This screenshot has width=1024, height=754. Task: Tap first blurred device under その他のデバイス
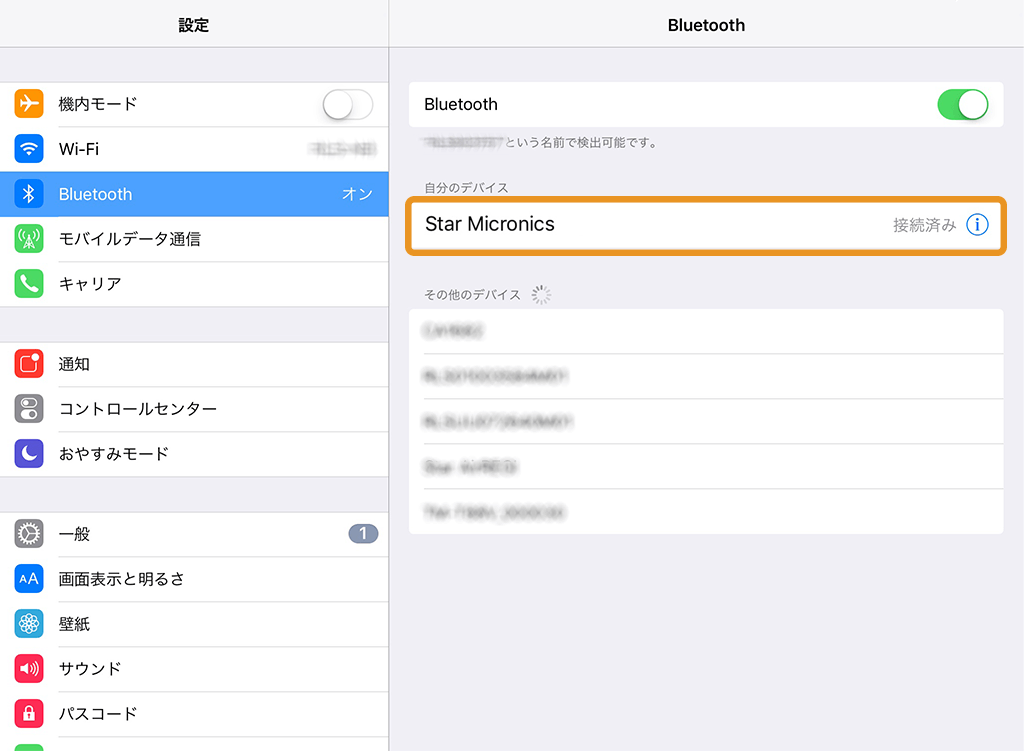(706, 331)
